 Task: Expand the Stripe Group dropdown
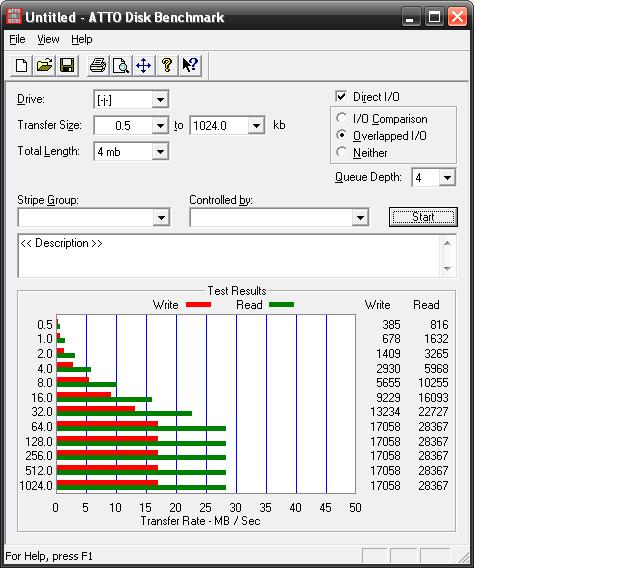[161, 217]
